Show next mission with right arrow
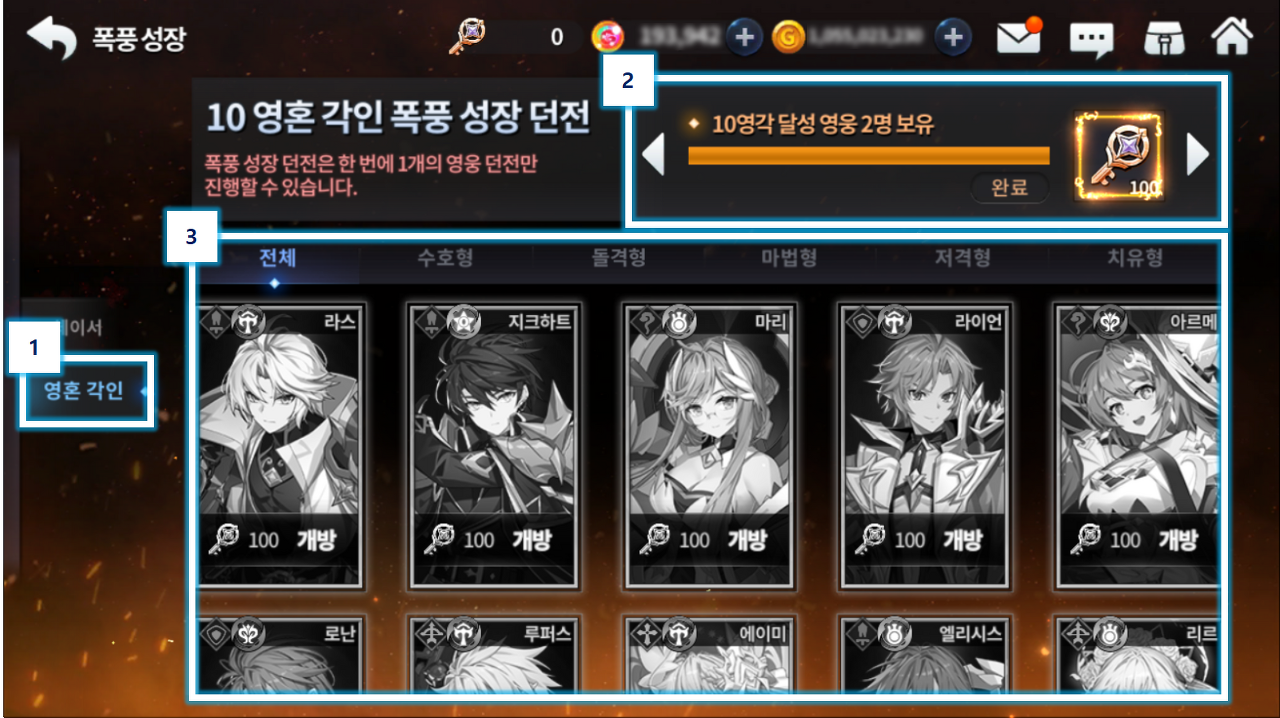The width and height of the screenshot is (1280, 718). 1197,154
